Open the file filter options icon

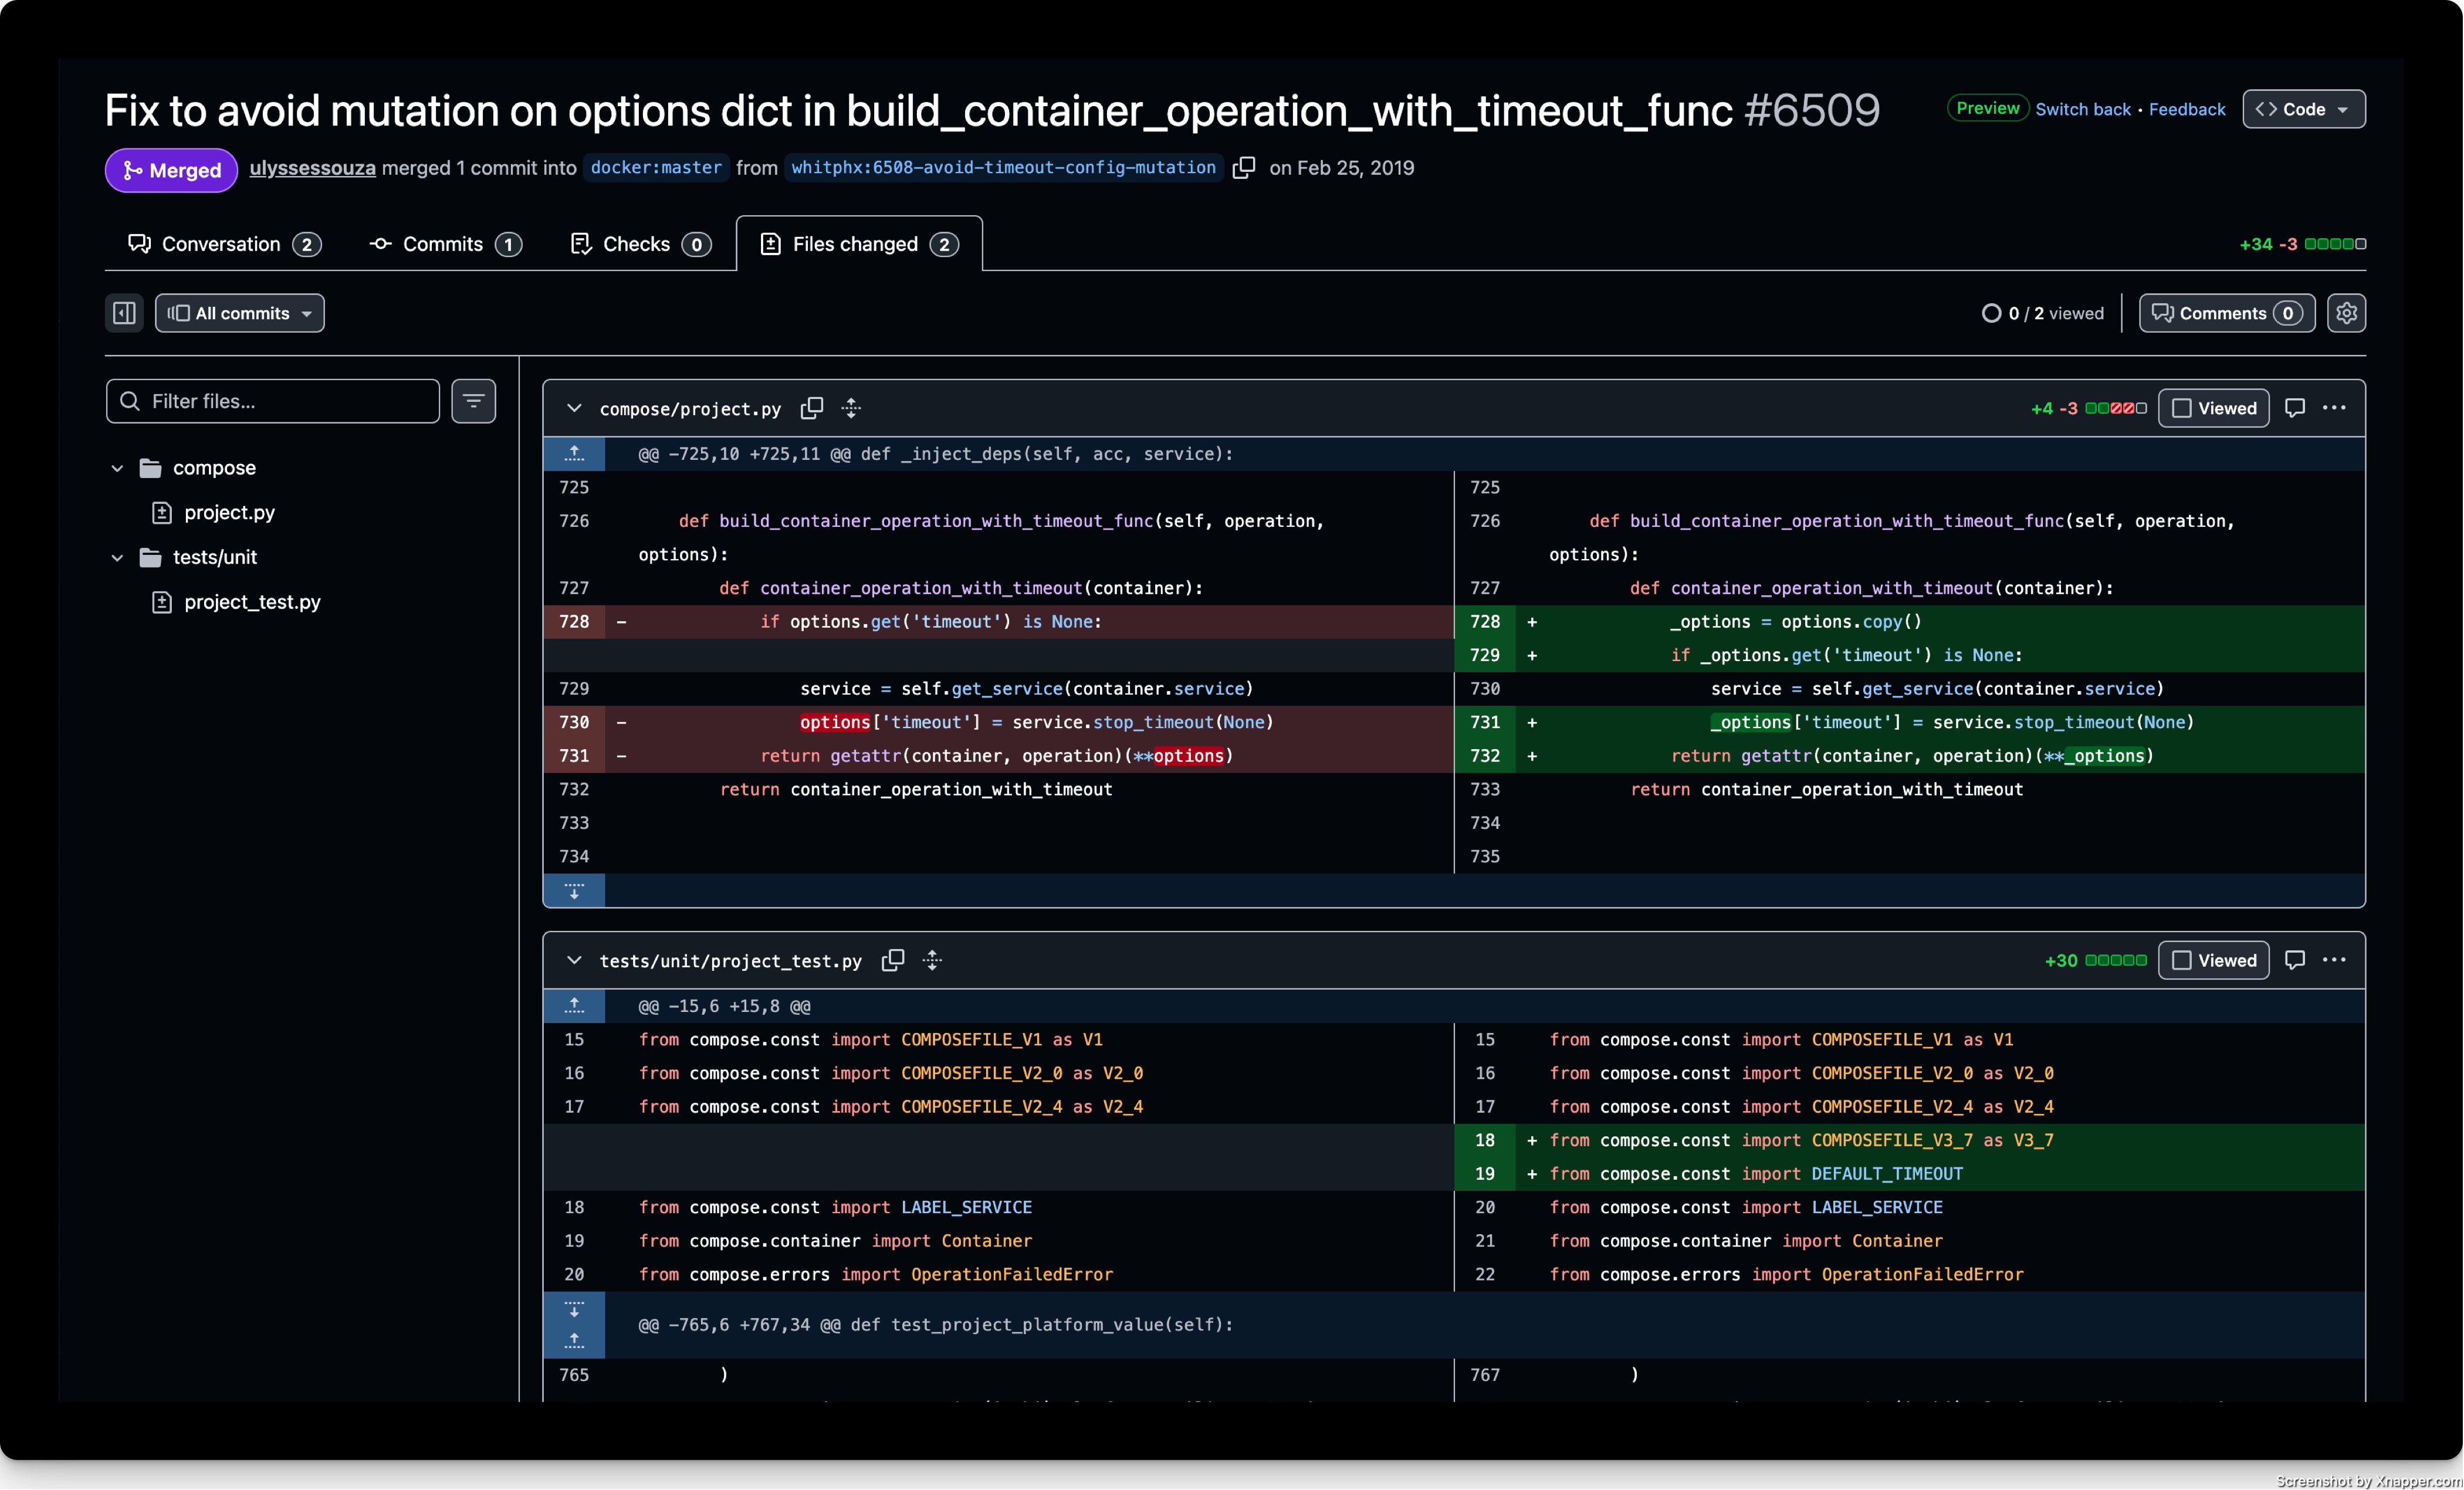(x=474, y=401)
